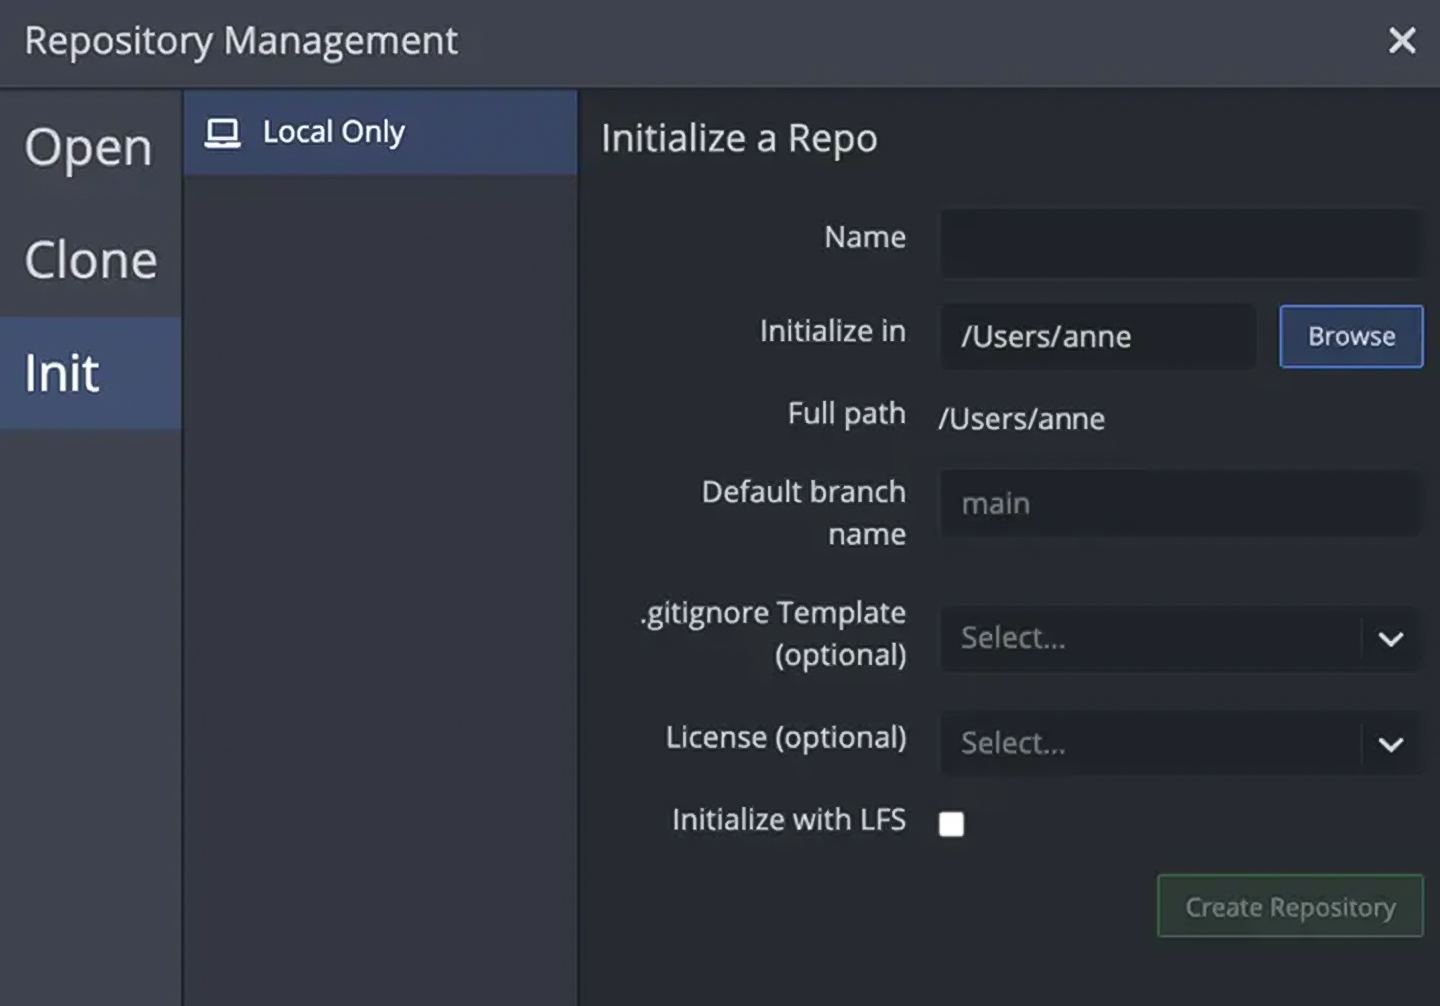This screenshot has height=1006, width=1440.
Task: Close the Repository Management dialog
Action: (1402, 41)
